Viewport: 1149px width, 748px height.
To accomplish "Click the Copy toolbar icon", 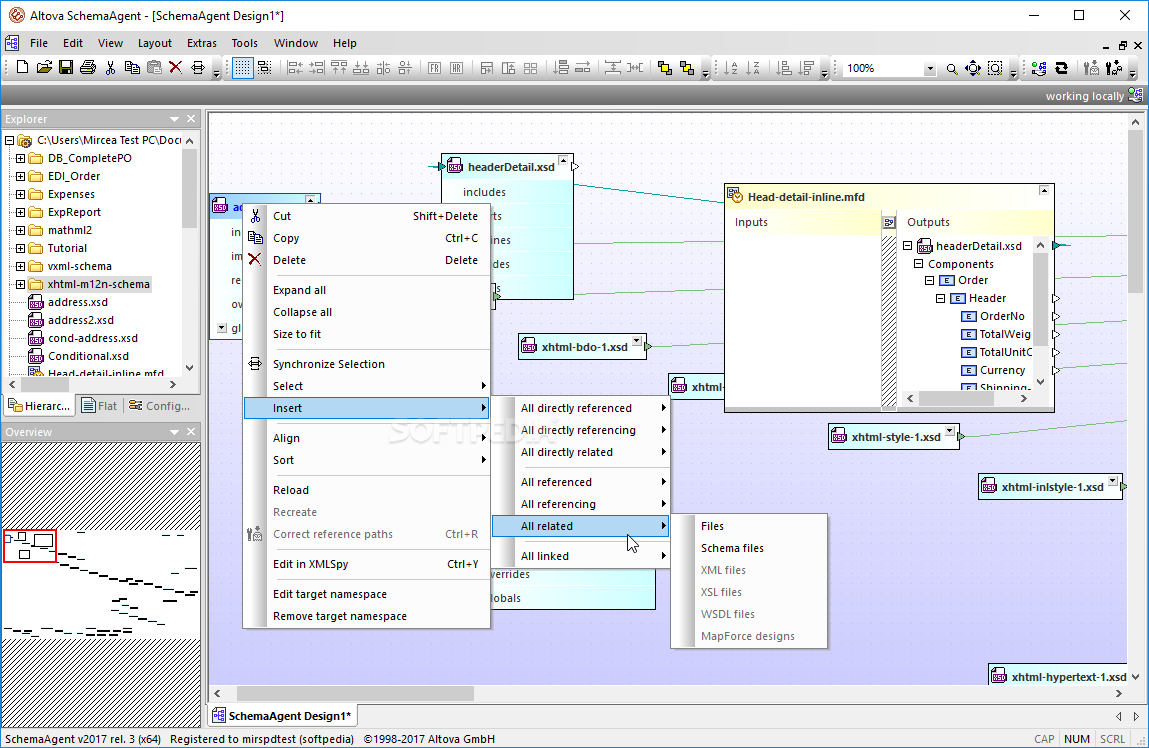I will tap(132, 68).
